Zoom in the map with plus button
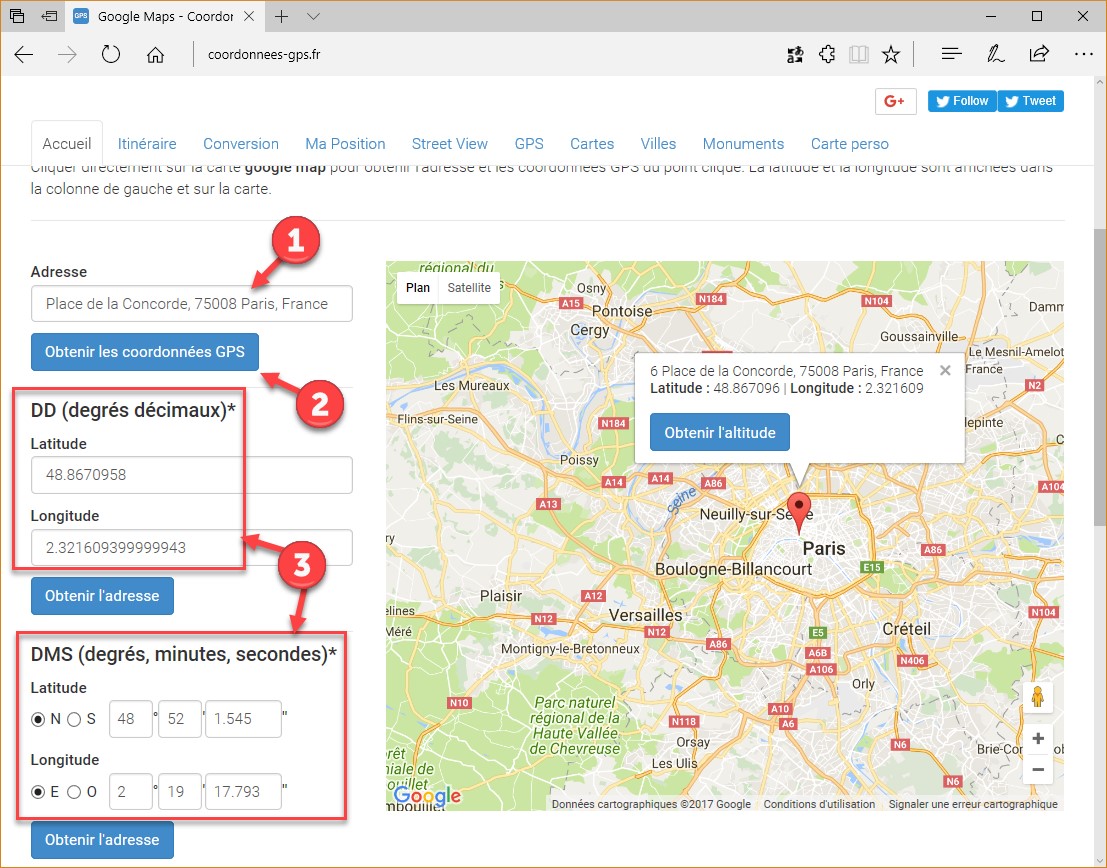1107x868 pixels. 1038,739
